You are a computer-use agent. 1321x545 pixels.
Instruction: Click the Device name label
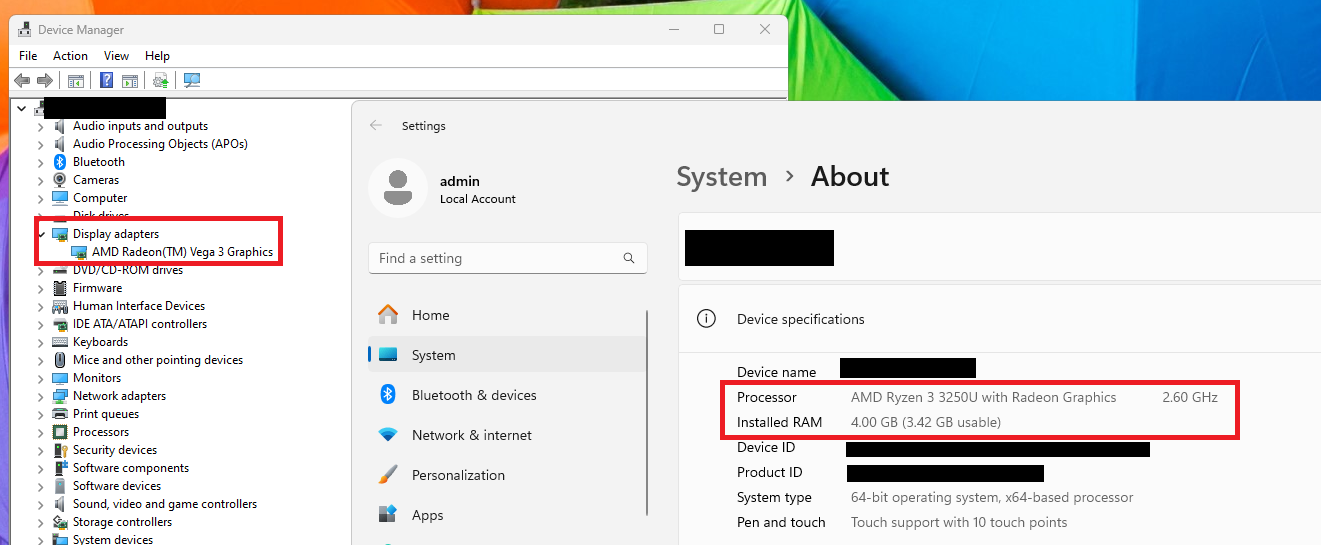coord(777,372)
